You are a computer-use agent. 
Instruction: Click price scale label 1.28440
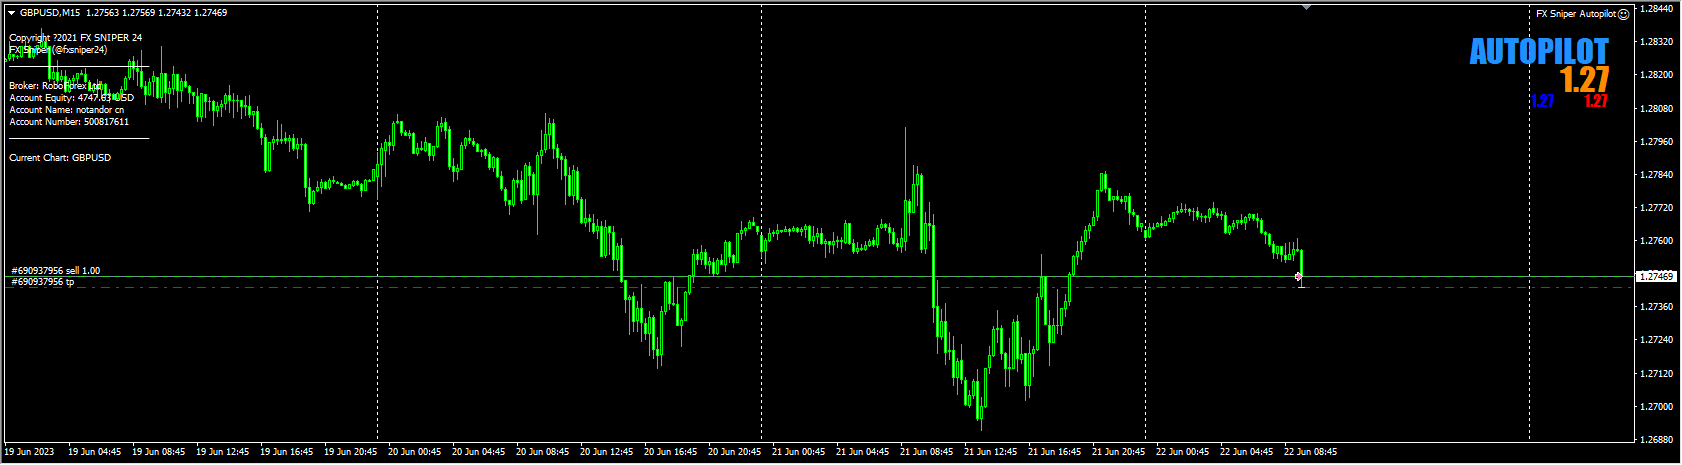[x=1658, y=9]
